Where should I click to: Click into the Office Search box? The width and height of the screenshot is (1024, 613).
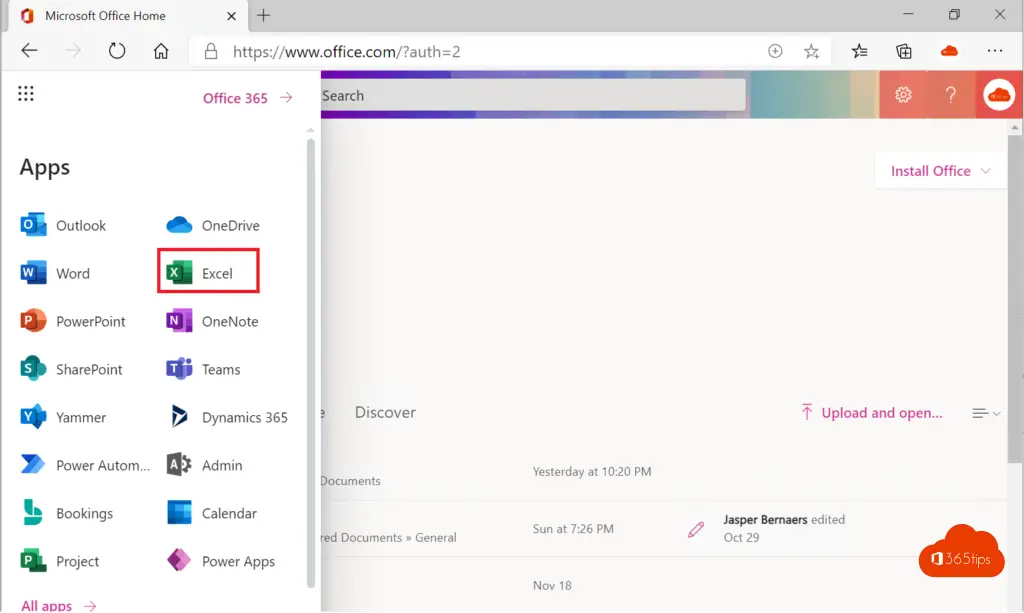[533, 95]
